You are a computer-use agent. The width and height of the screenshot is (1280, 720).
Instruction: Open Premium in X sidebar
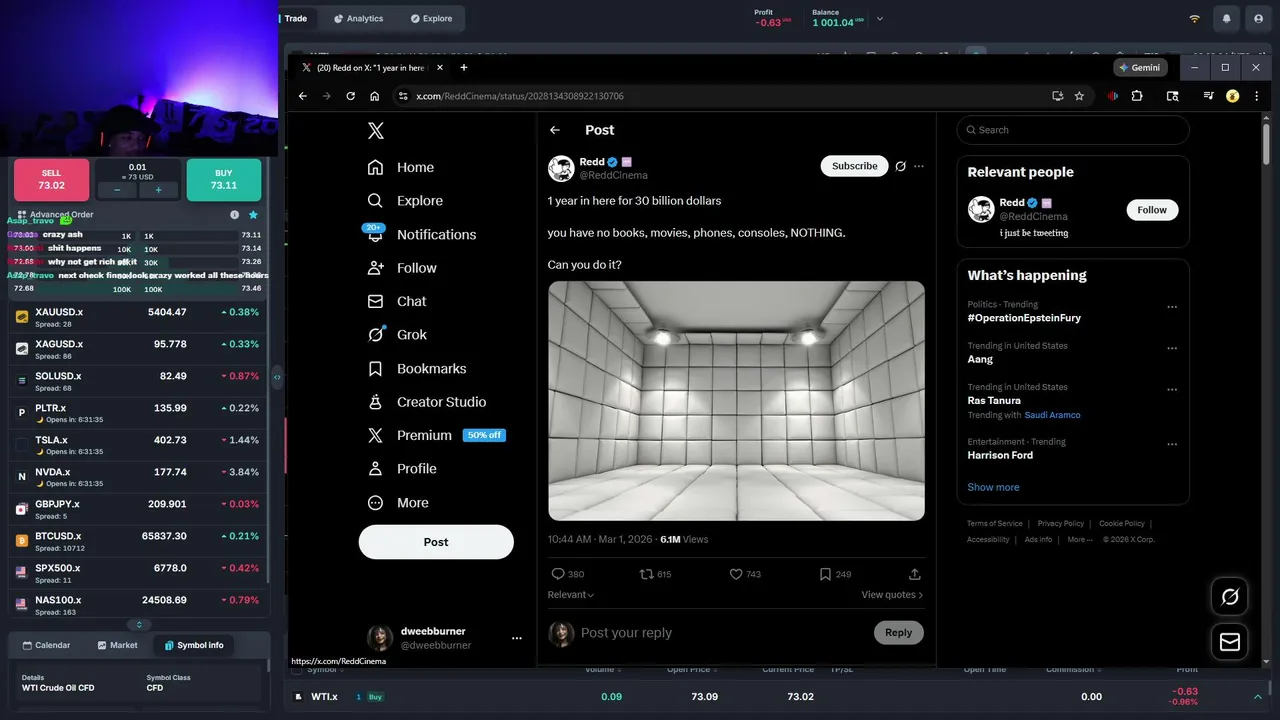tap(436, 435)
